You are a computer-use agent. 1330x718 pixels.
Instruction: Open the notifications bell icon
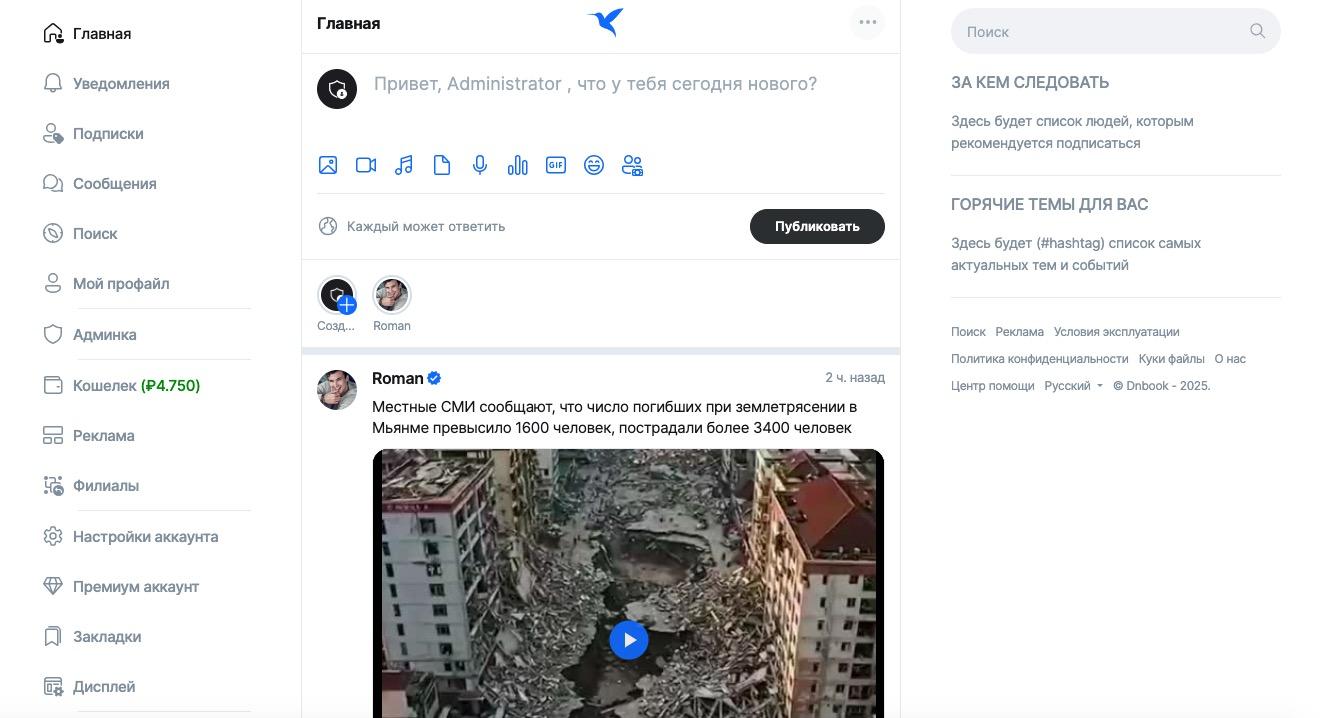tap(53, 83)
